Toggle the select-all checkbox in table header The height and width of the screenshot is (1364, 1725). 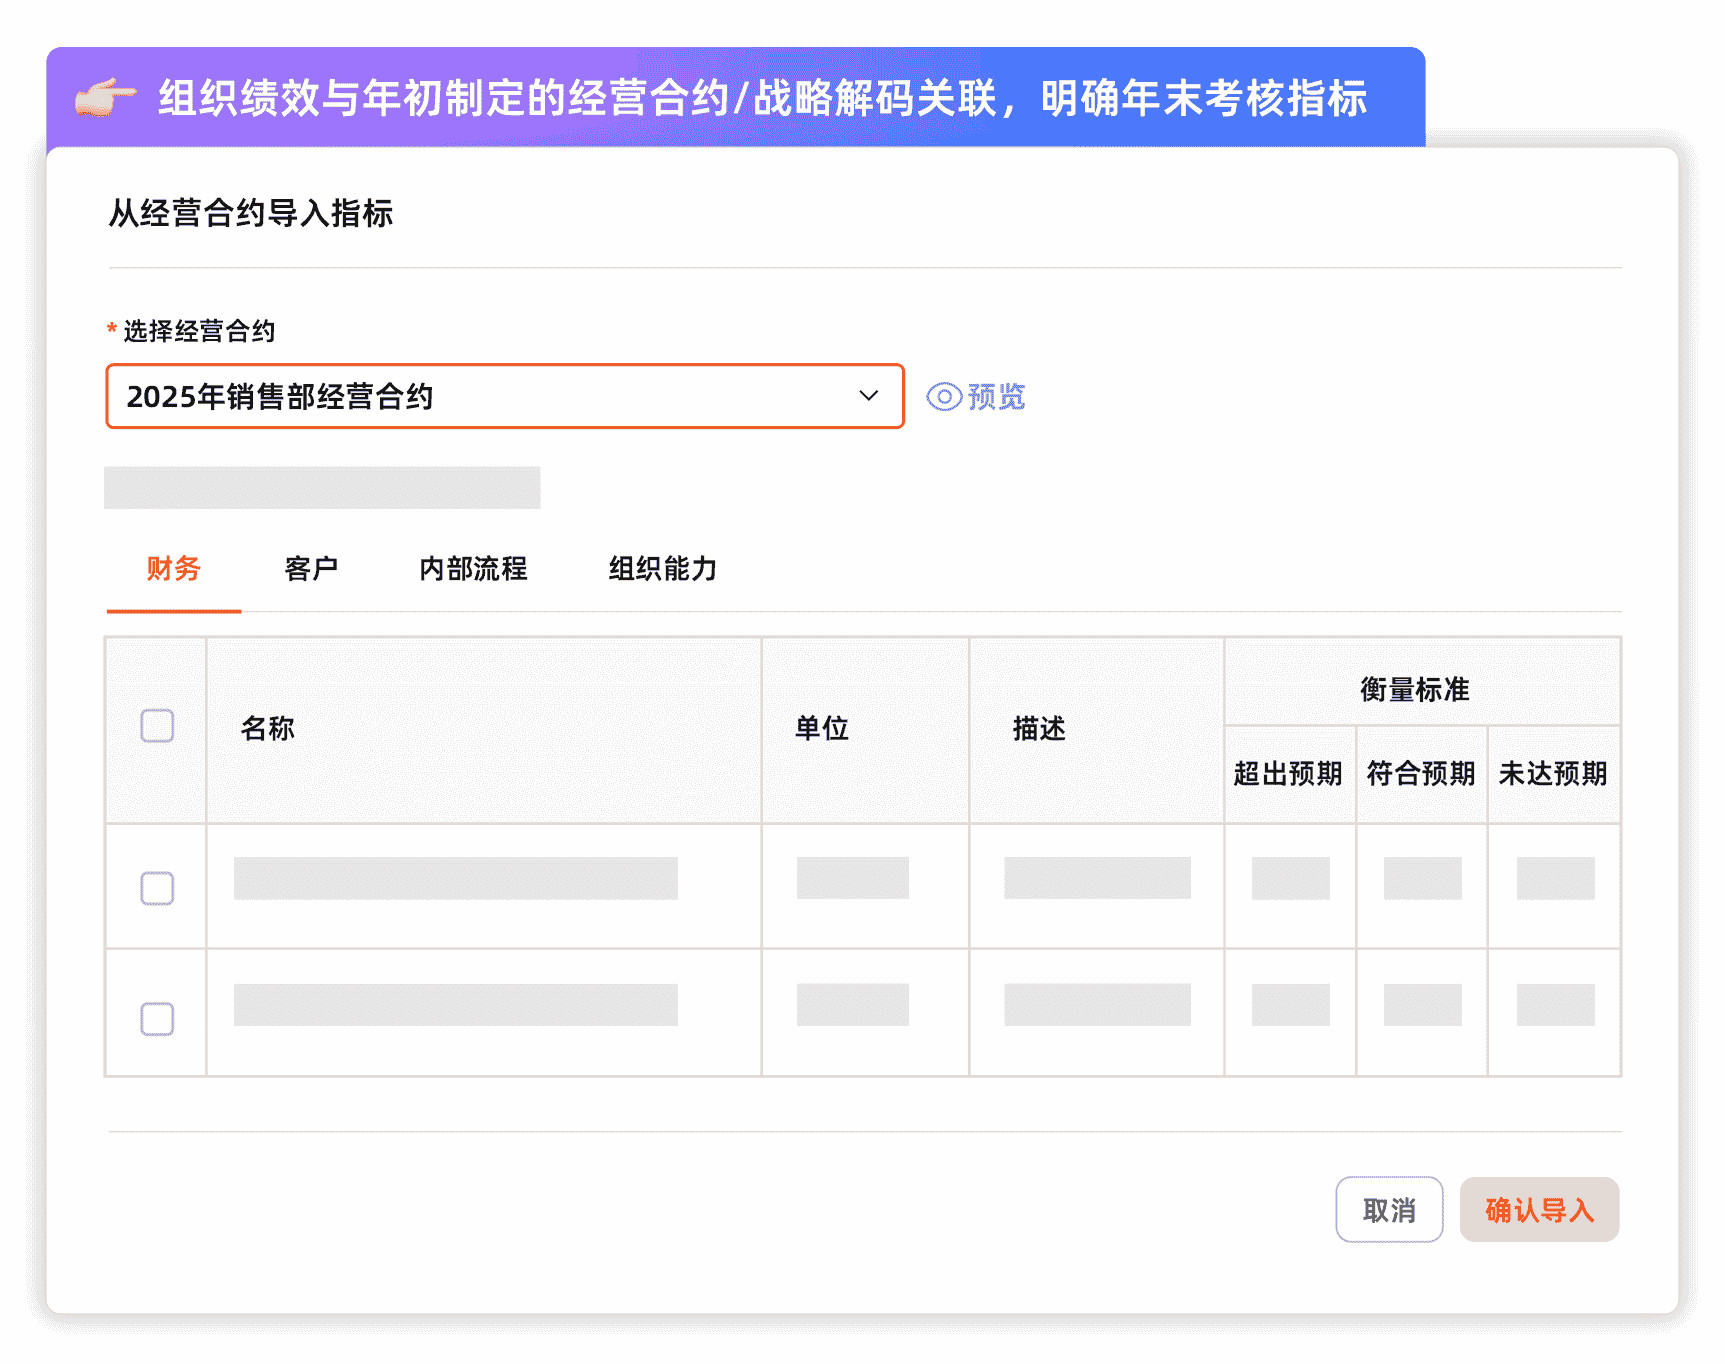tap(156, 726)
